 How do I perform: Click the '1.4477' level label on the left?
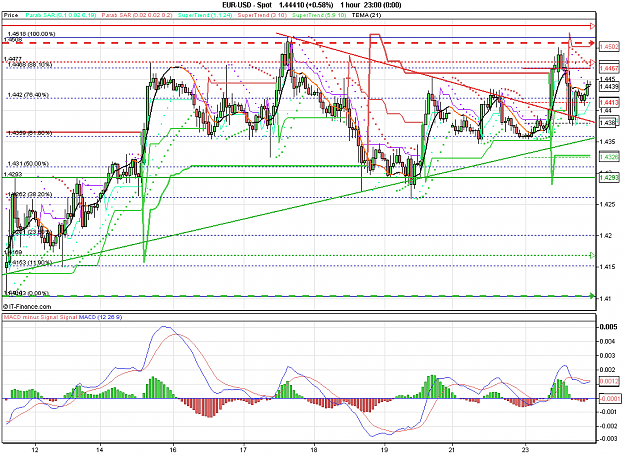click(x=12, y=59)
